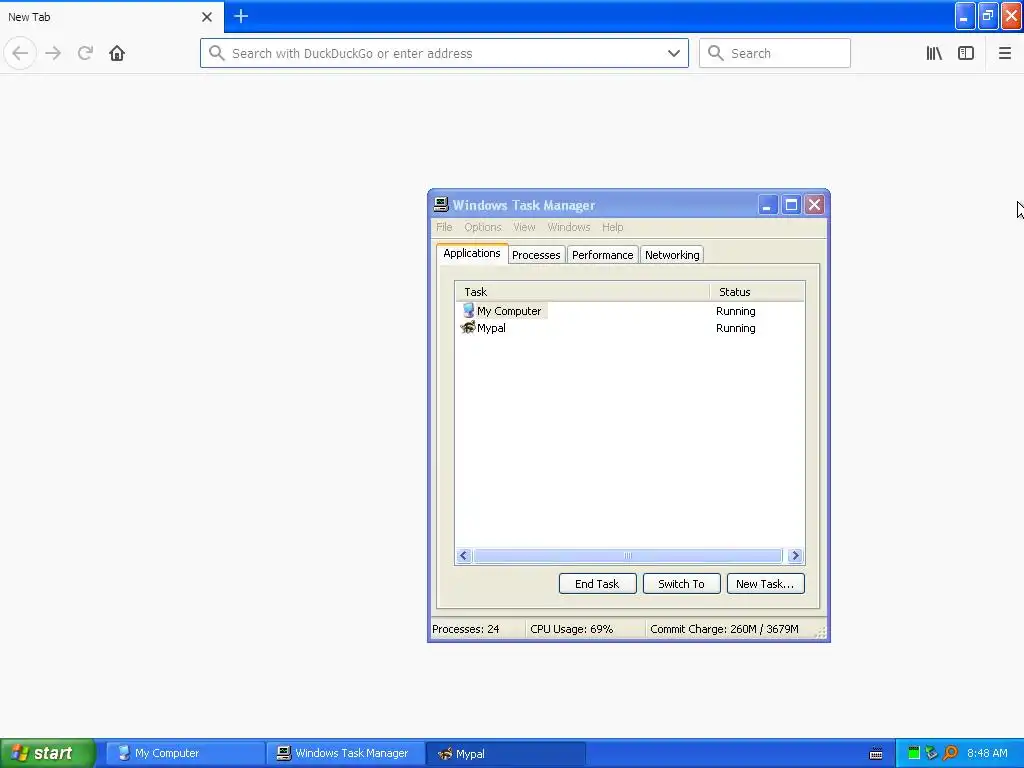Focus the browser Search input box
Screen dimensions: 1024x768
click(775, 53)
